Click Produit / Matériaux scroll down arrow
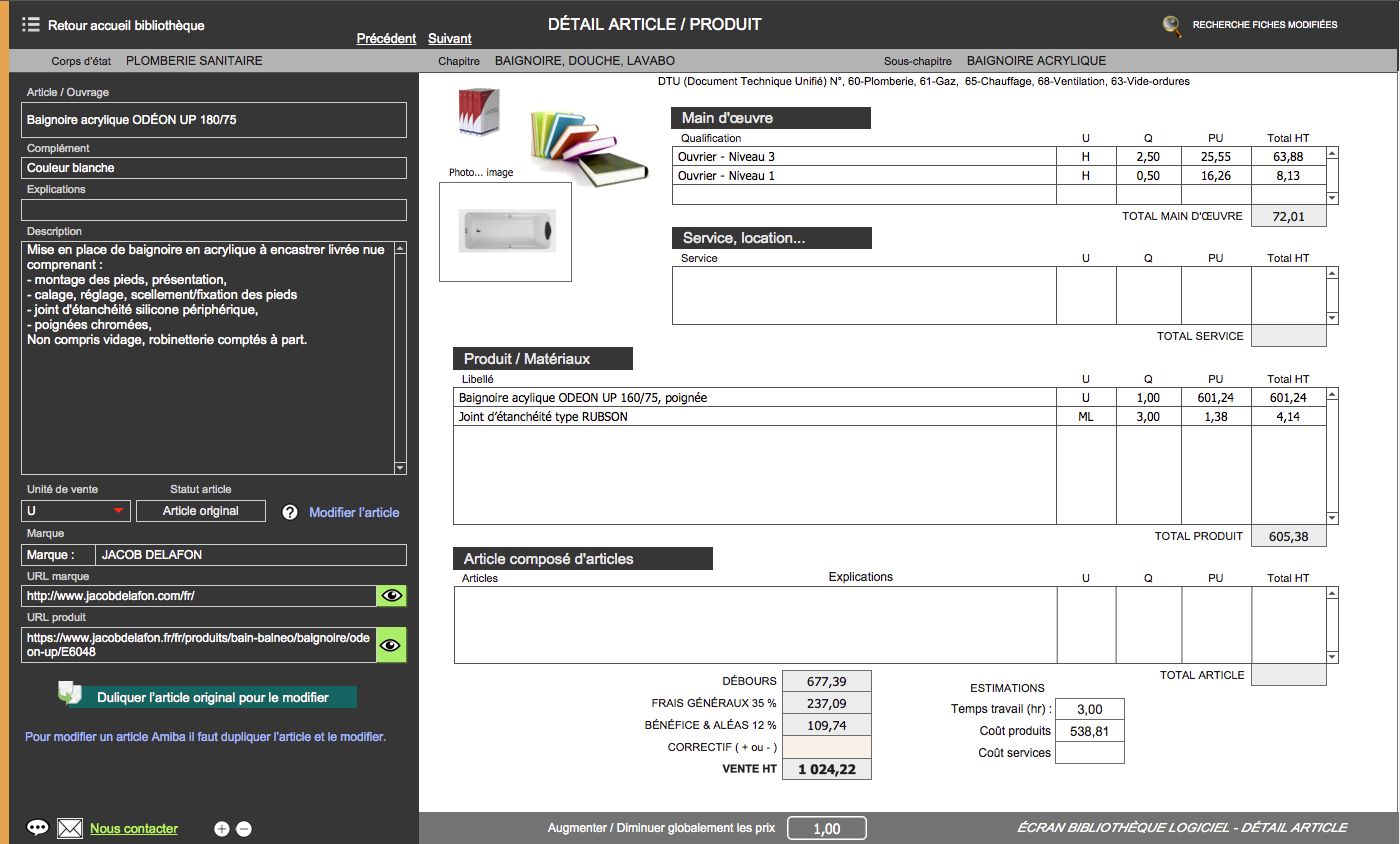Viewport: 1400px width, 844px height. (x=1332, y=518)
